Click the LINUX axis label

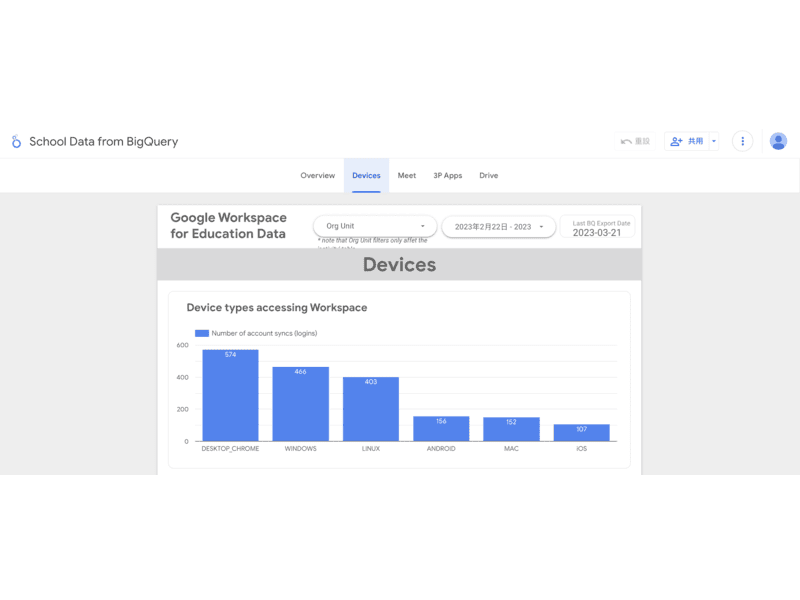coord(371,448)
